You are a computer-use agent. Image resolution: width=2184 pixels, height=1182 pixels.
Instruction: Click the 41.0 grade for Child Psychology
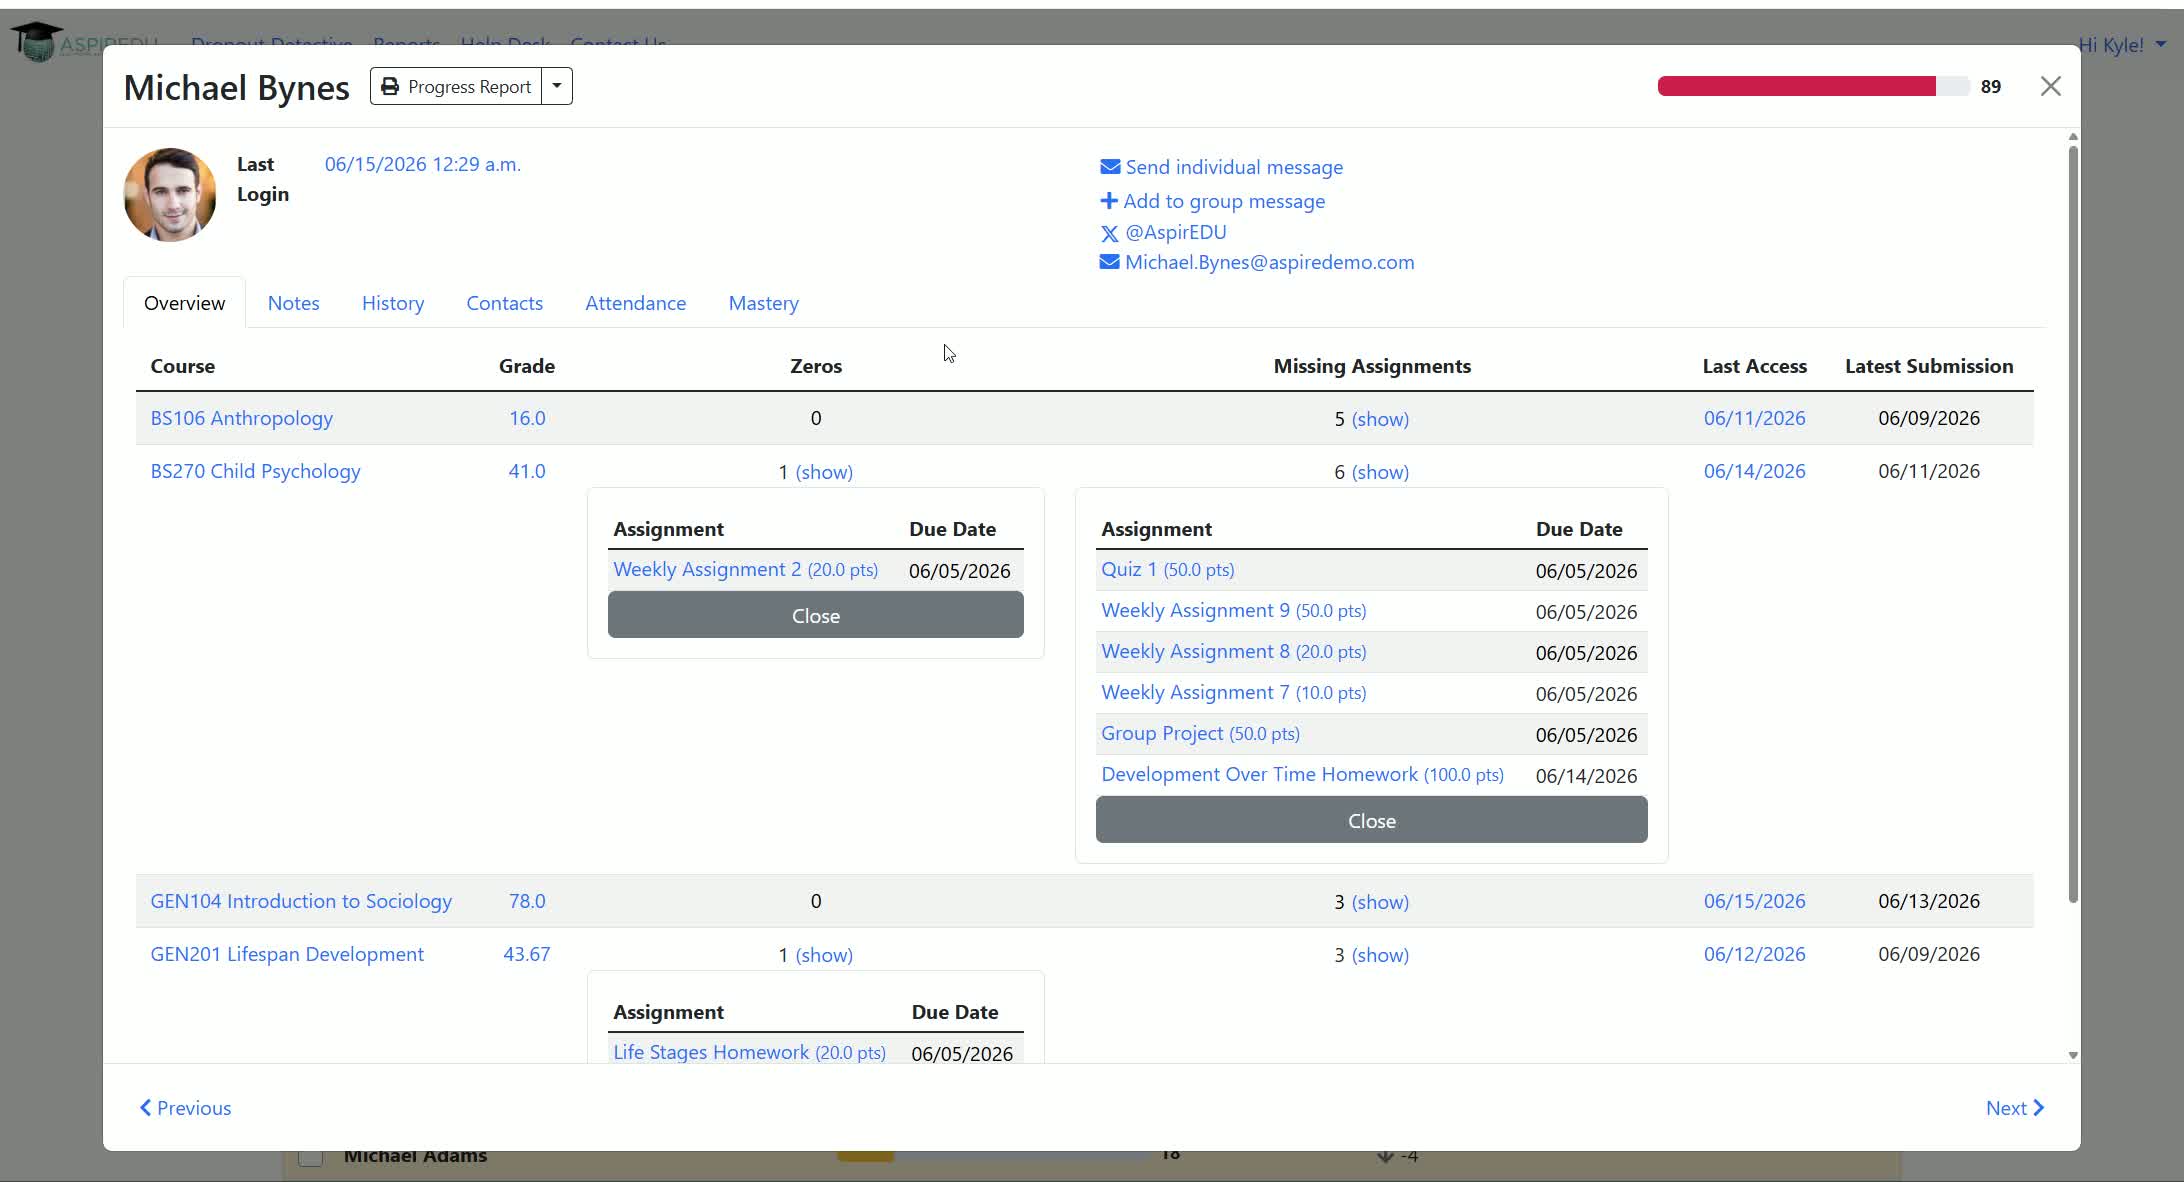[x=527, y=471]
